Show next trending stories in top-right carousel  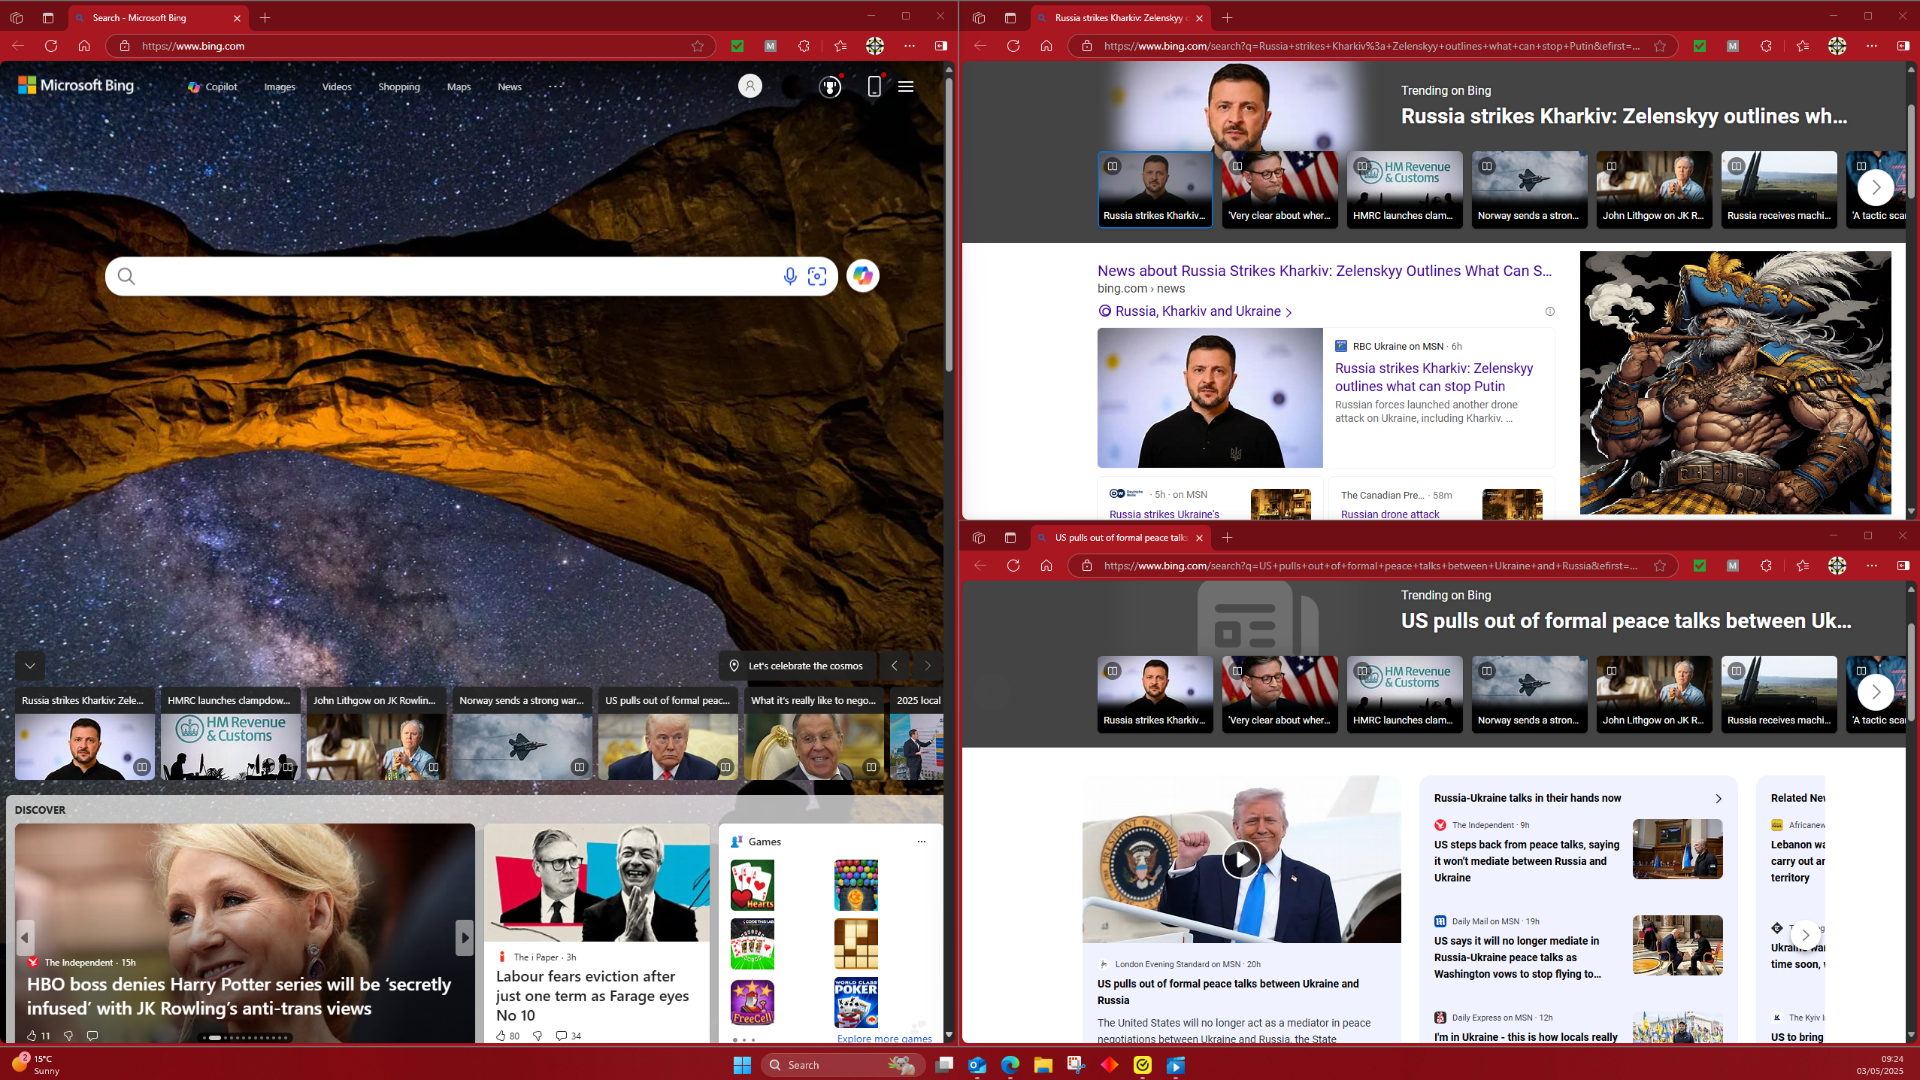1876,187
